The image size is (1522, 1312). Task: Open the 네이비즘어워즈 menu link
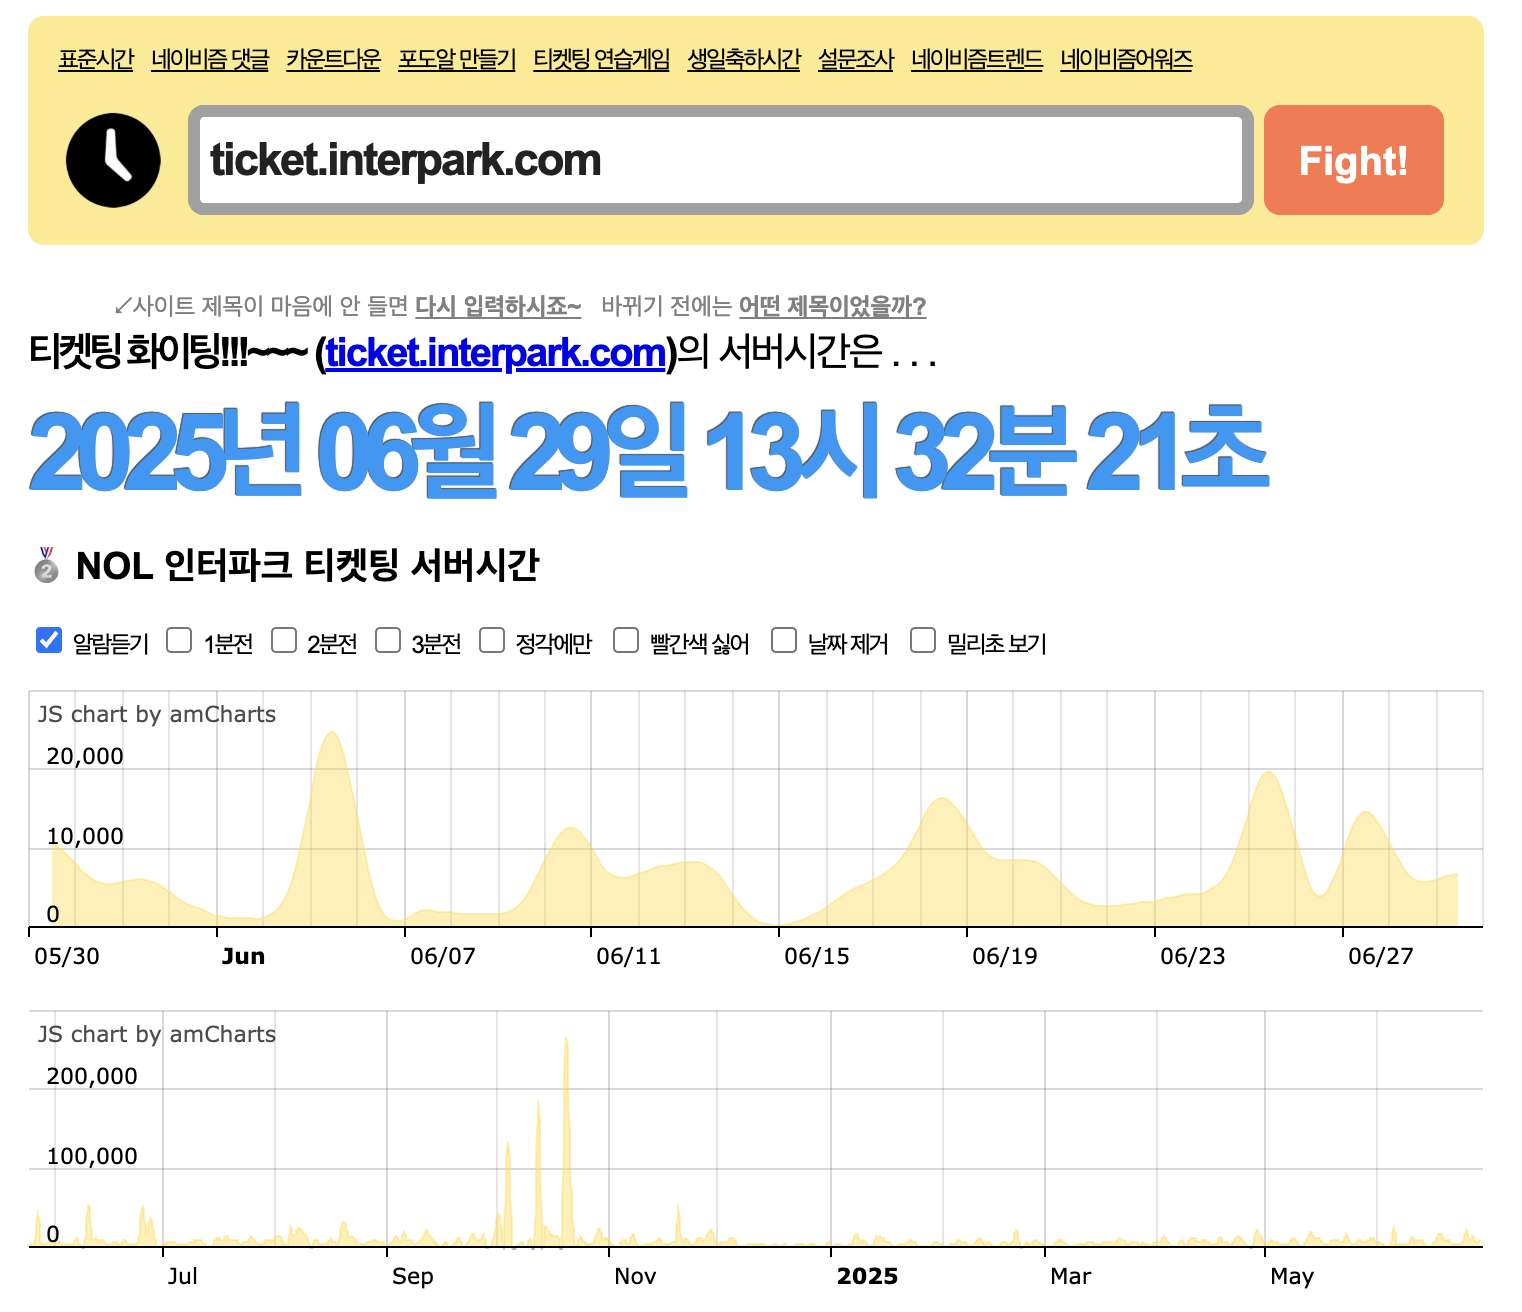pos(1126,59)
